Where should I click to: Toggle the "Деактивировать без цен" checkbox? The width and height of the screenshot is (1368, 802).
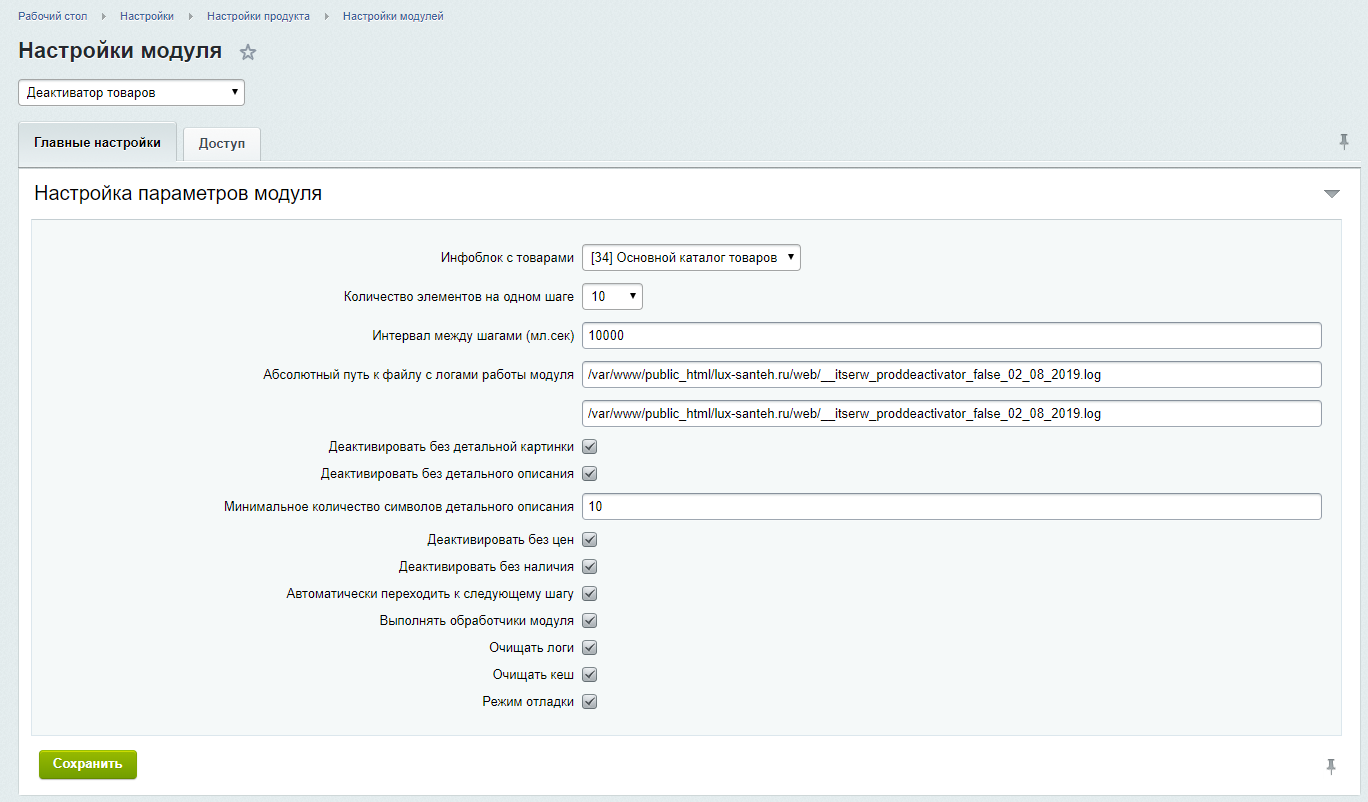[590, 540]
